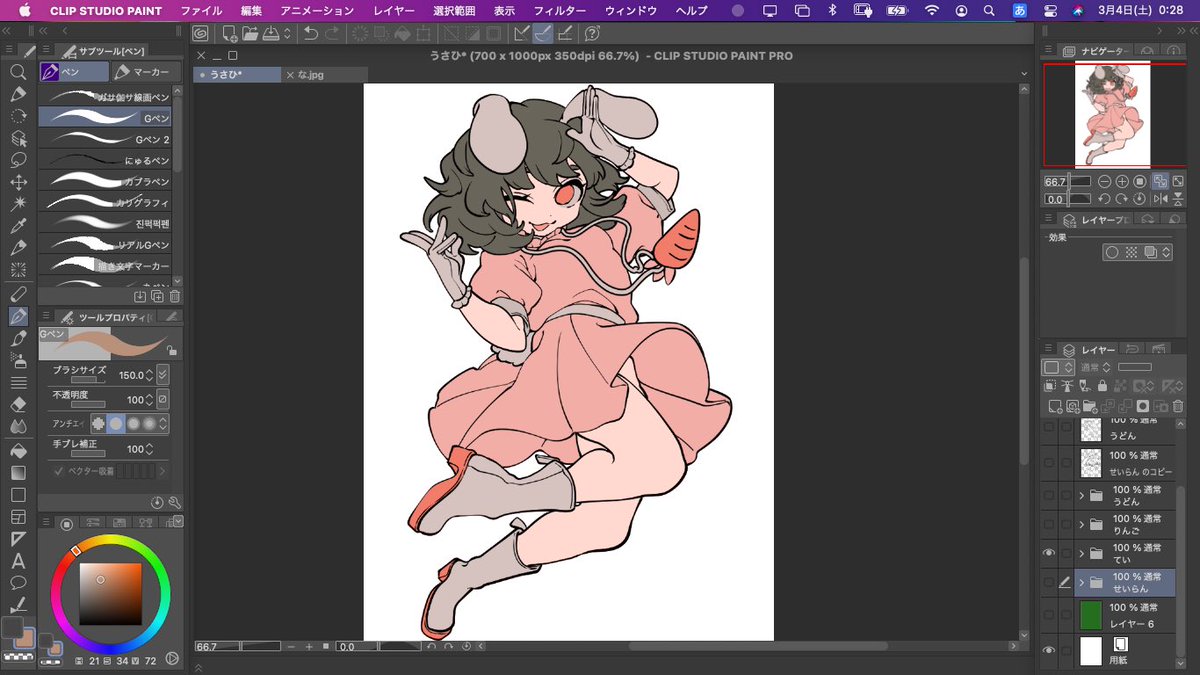
Task: Select the Eyedropper tool
Action: [x=18, y=226]
